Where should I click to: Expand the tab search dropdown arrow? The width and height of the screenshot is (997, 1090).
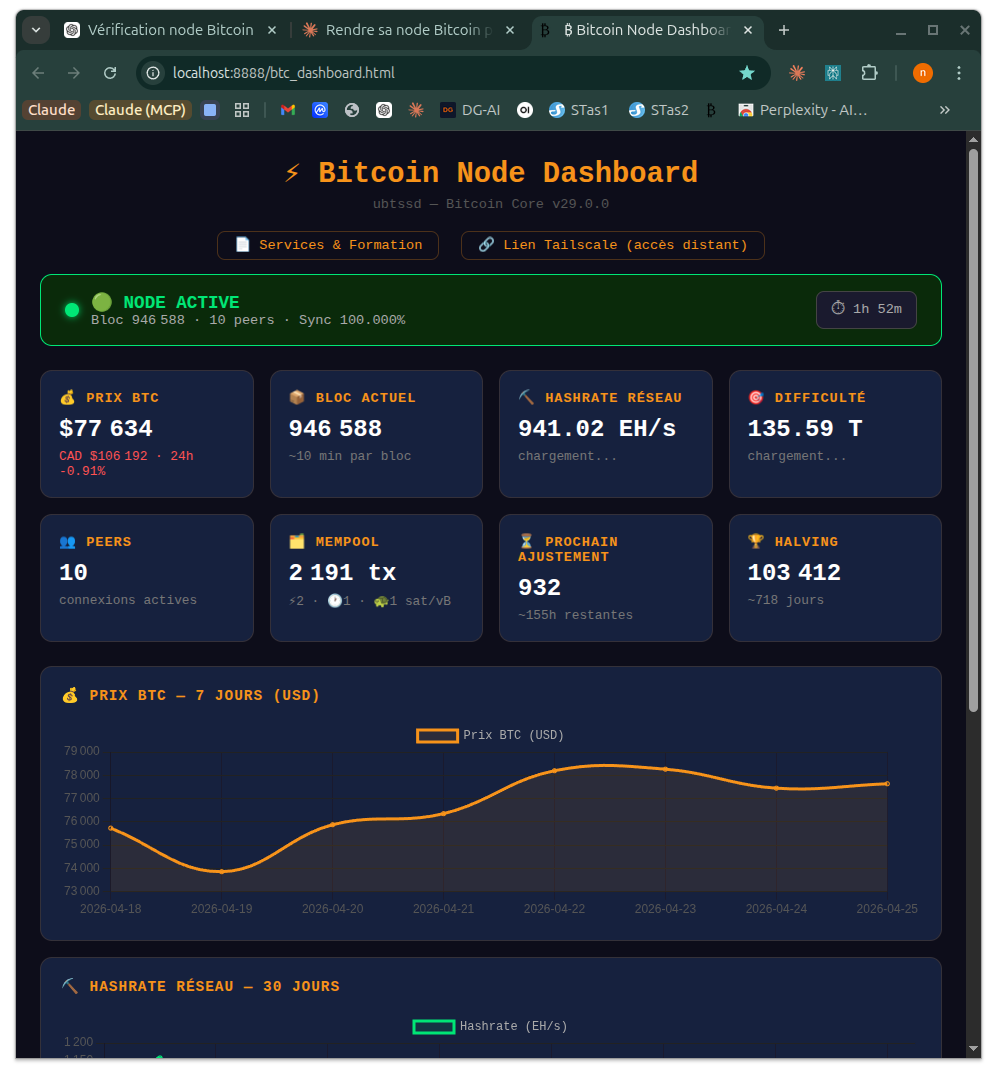tap(37, 30)
